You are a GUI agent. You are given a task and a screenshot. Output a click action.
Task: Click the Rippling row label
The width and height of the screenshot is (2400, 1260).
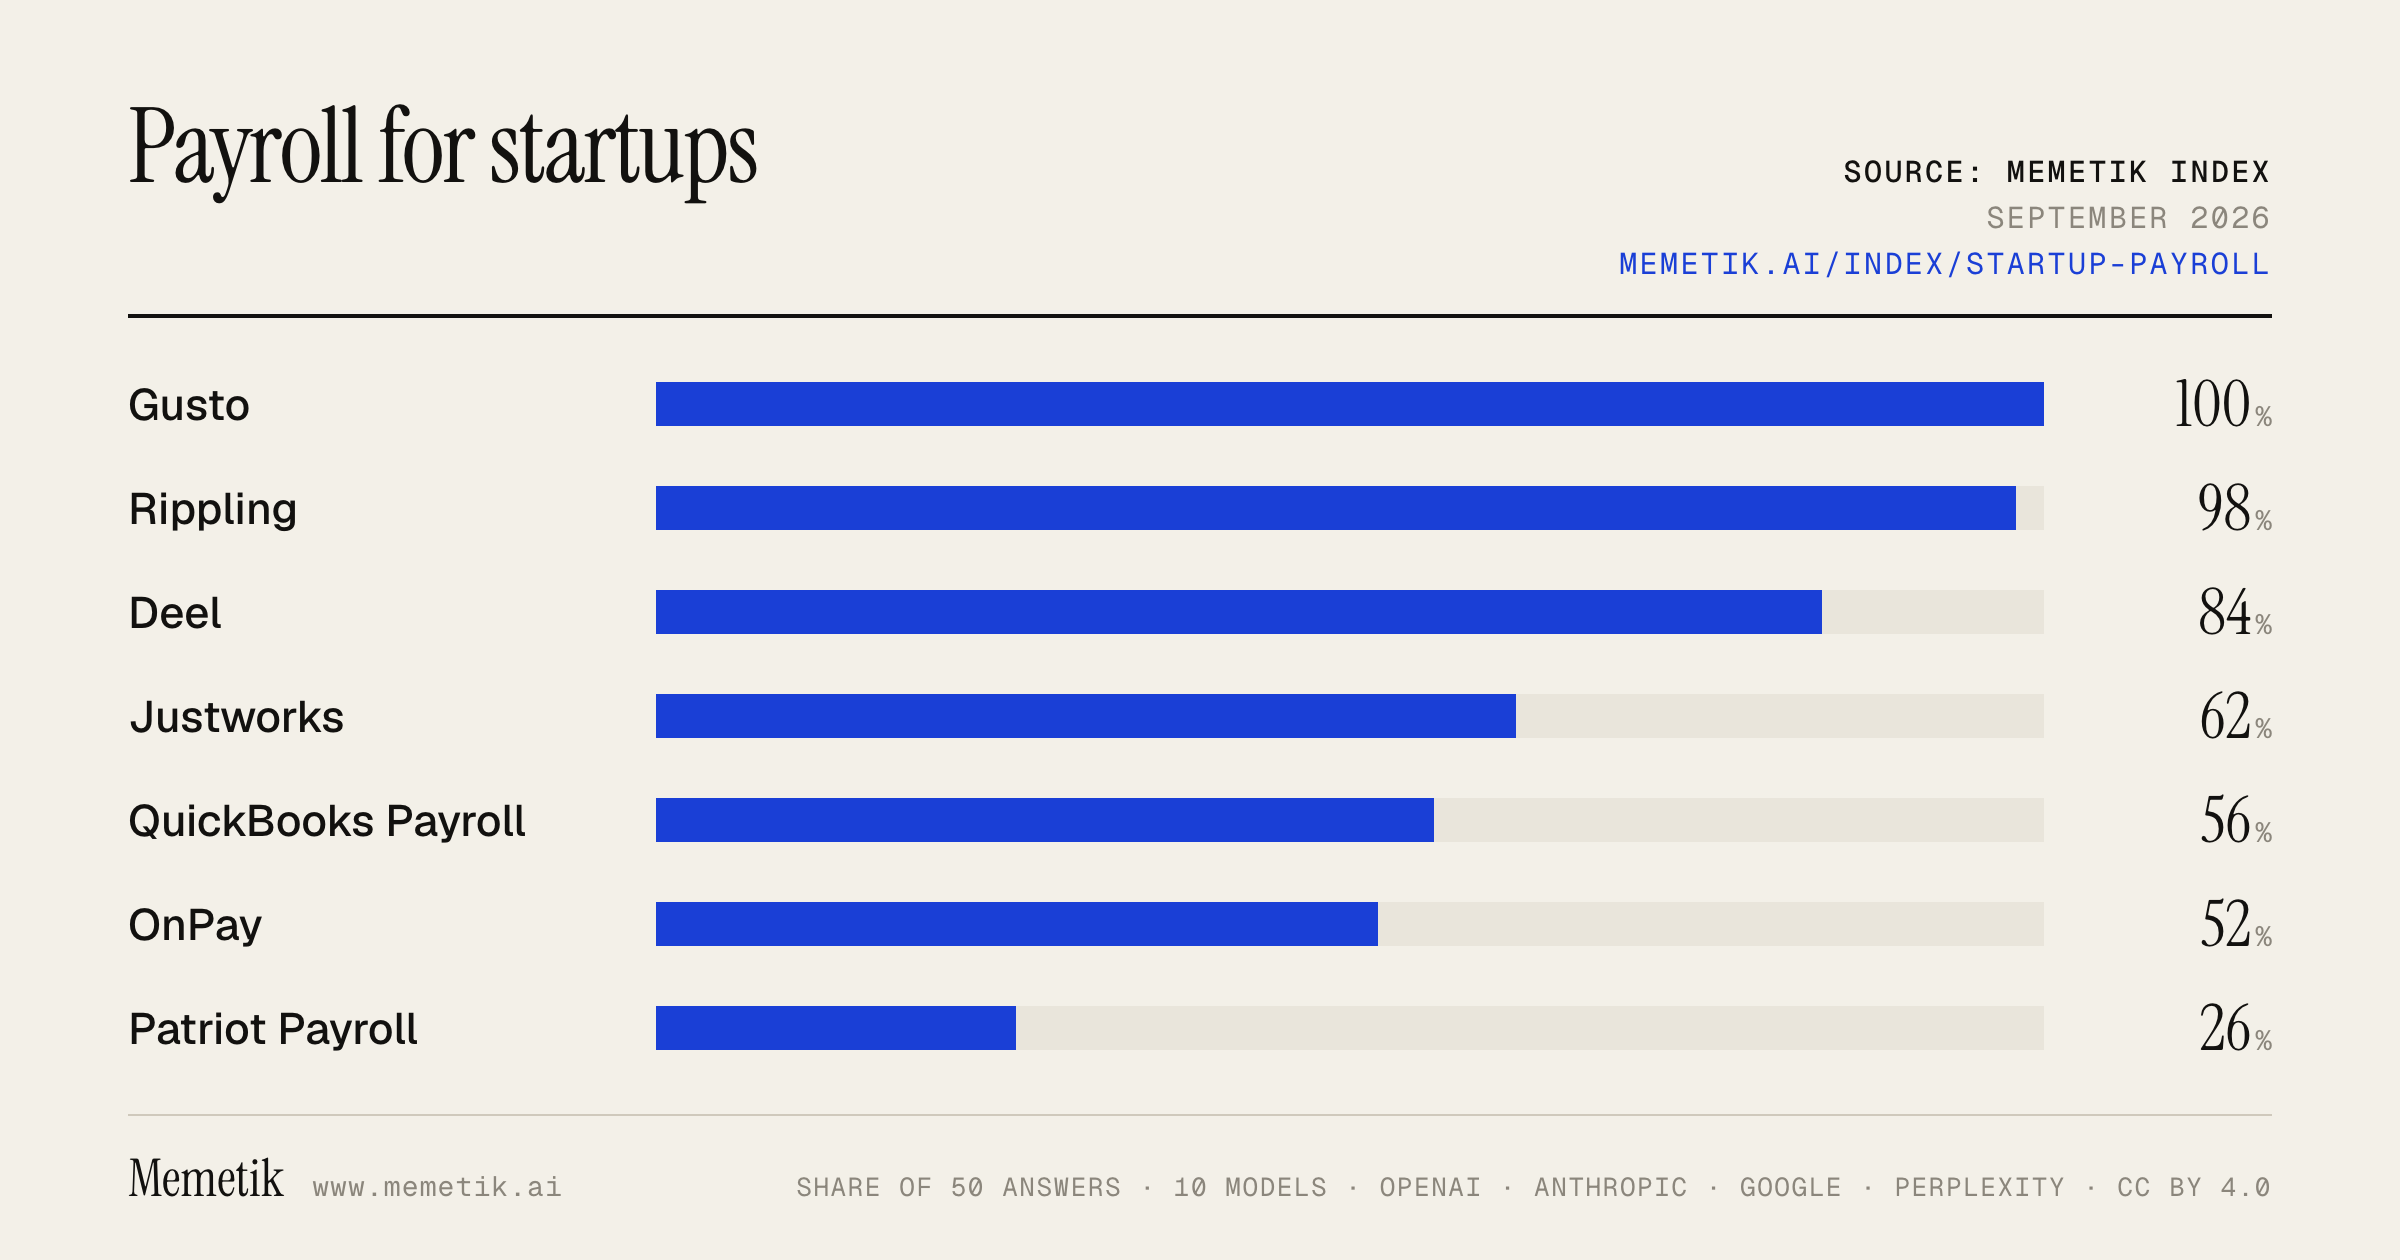(213, 510)
